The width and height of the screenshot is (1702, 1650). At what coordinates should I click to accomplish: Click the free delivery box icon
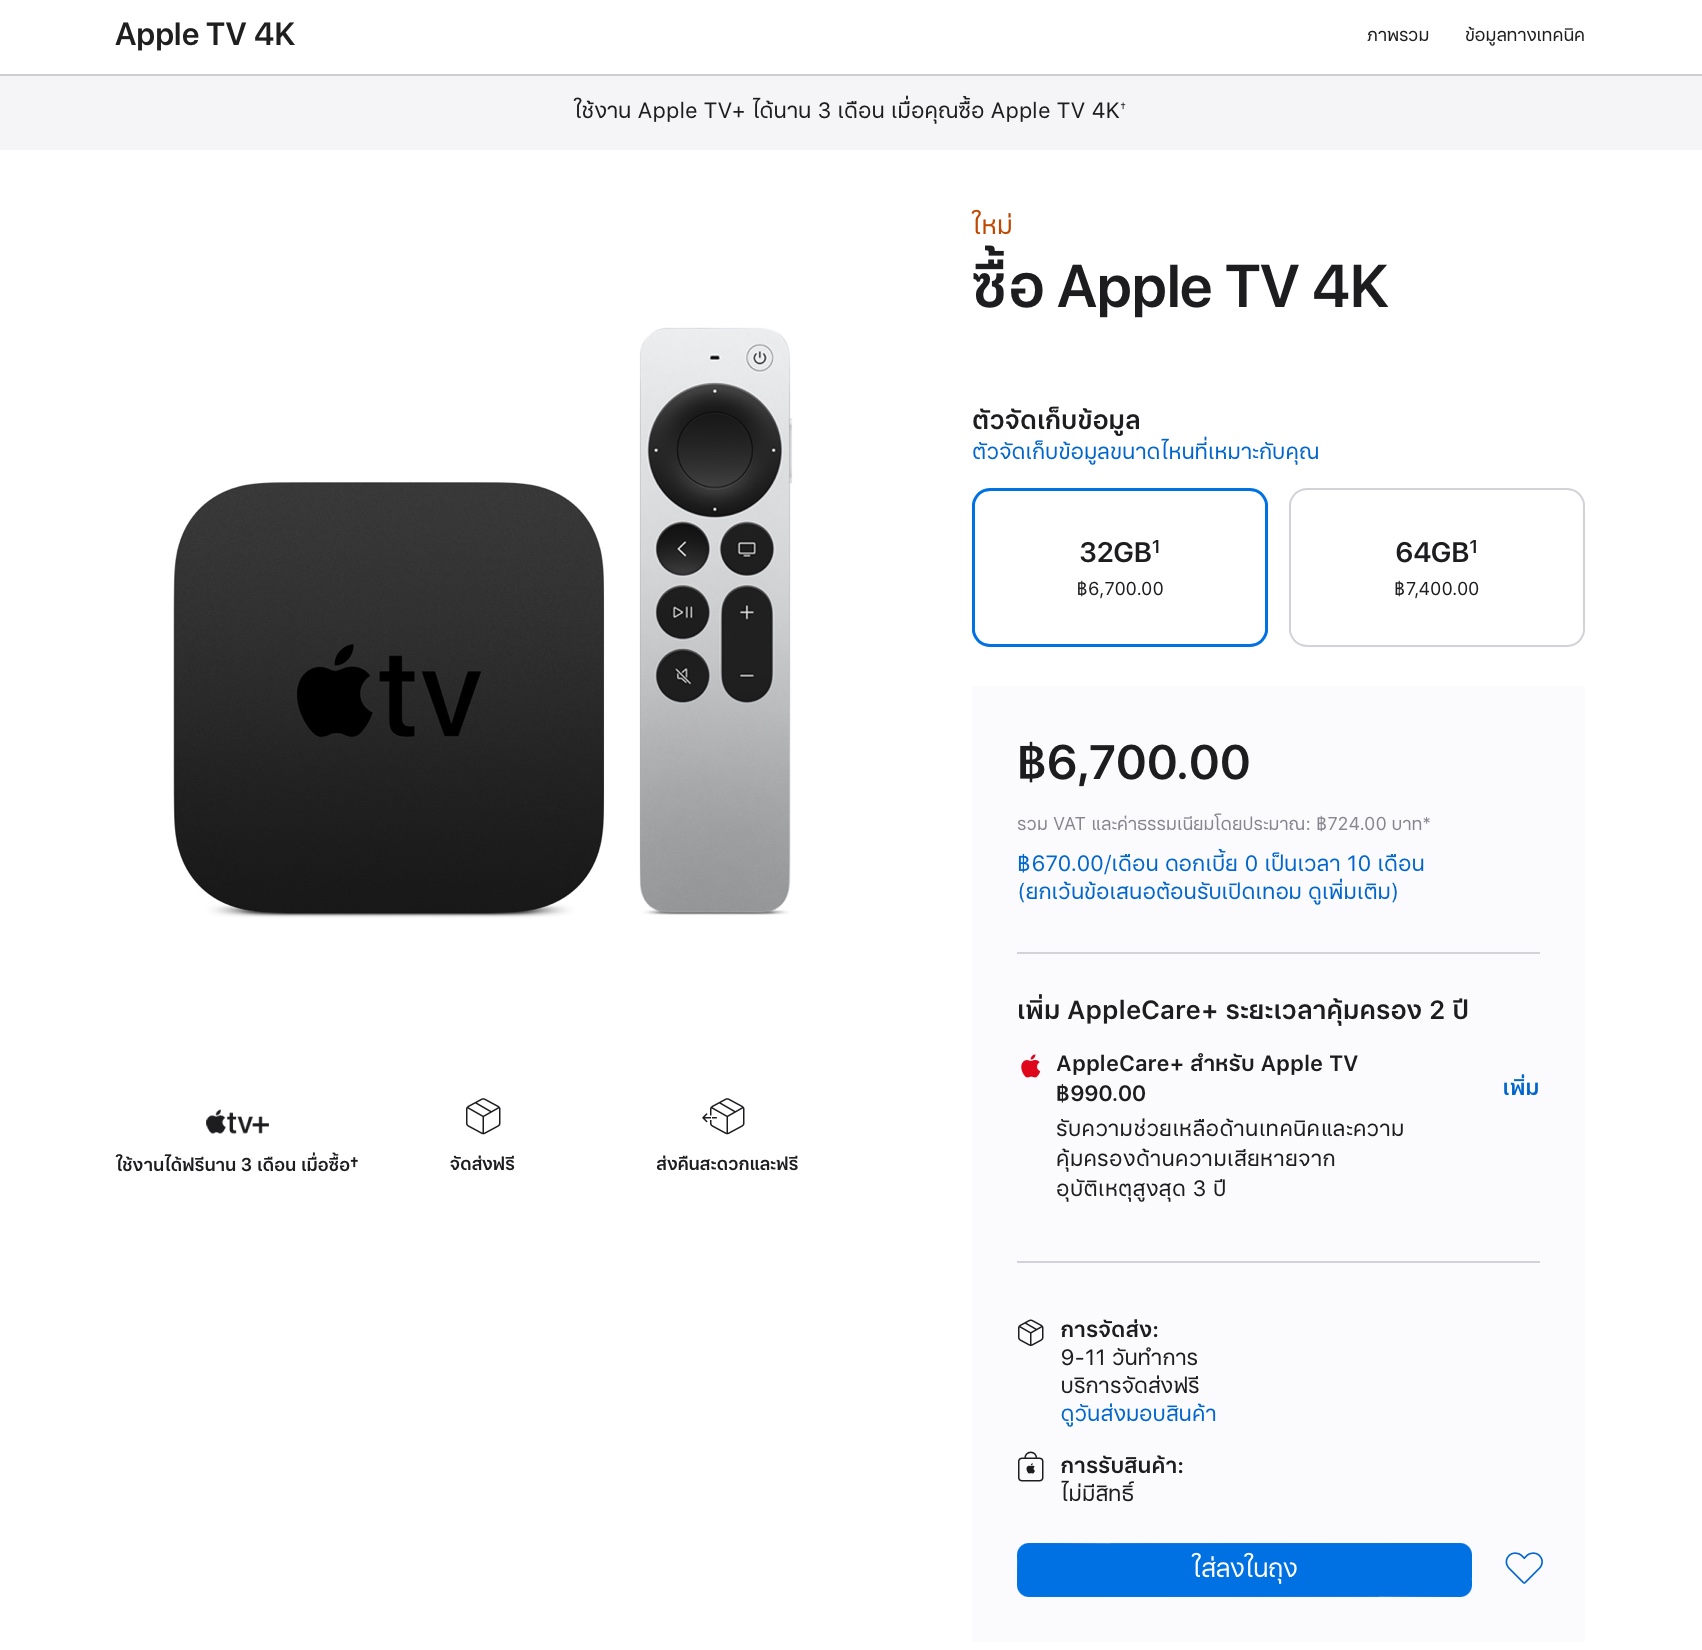(483, 1116)
